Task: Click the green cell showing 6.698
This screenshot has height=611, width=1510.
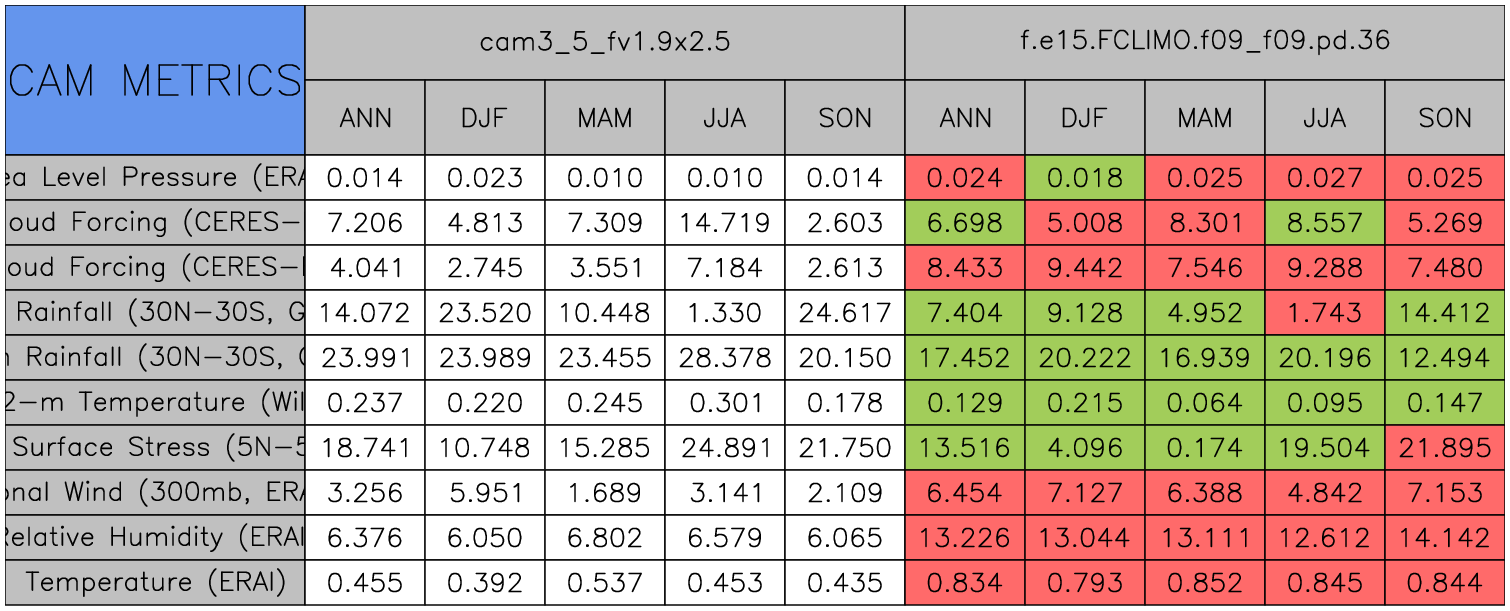Action: [965, 223]
